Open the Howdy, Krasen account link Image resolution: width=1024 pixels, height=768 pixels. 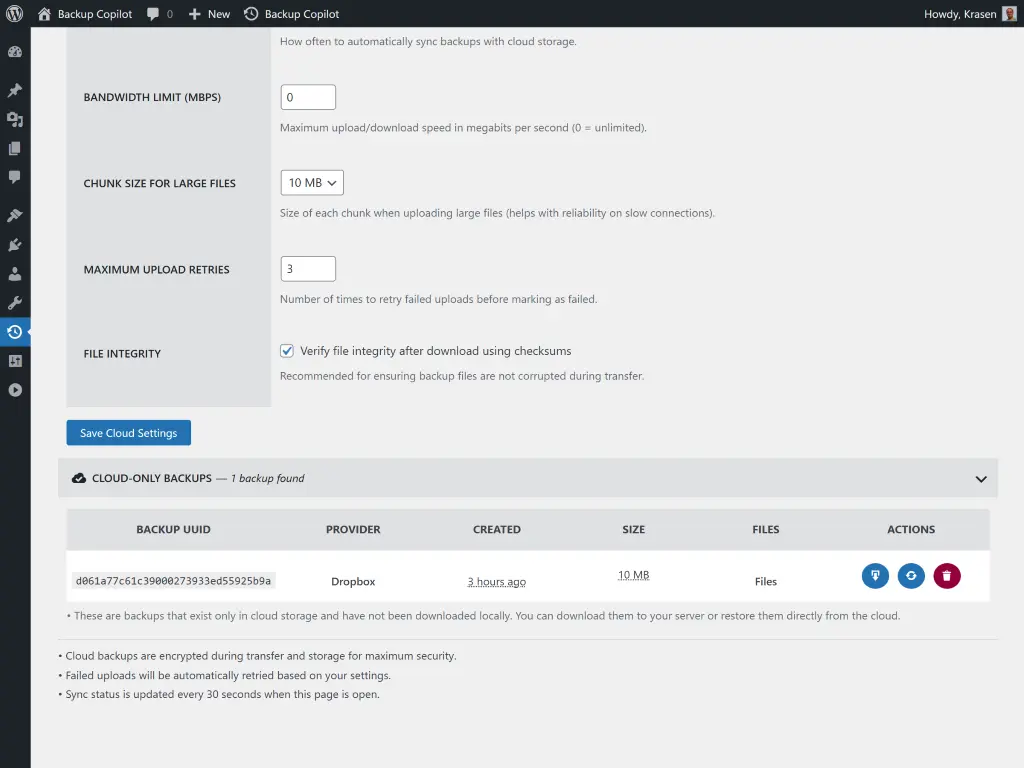962,14
